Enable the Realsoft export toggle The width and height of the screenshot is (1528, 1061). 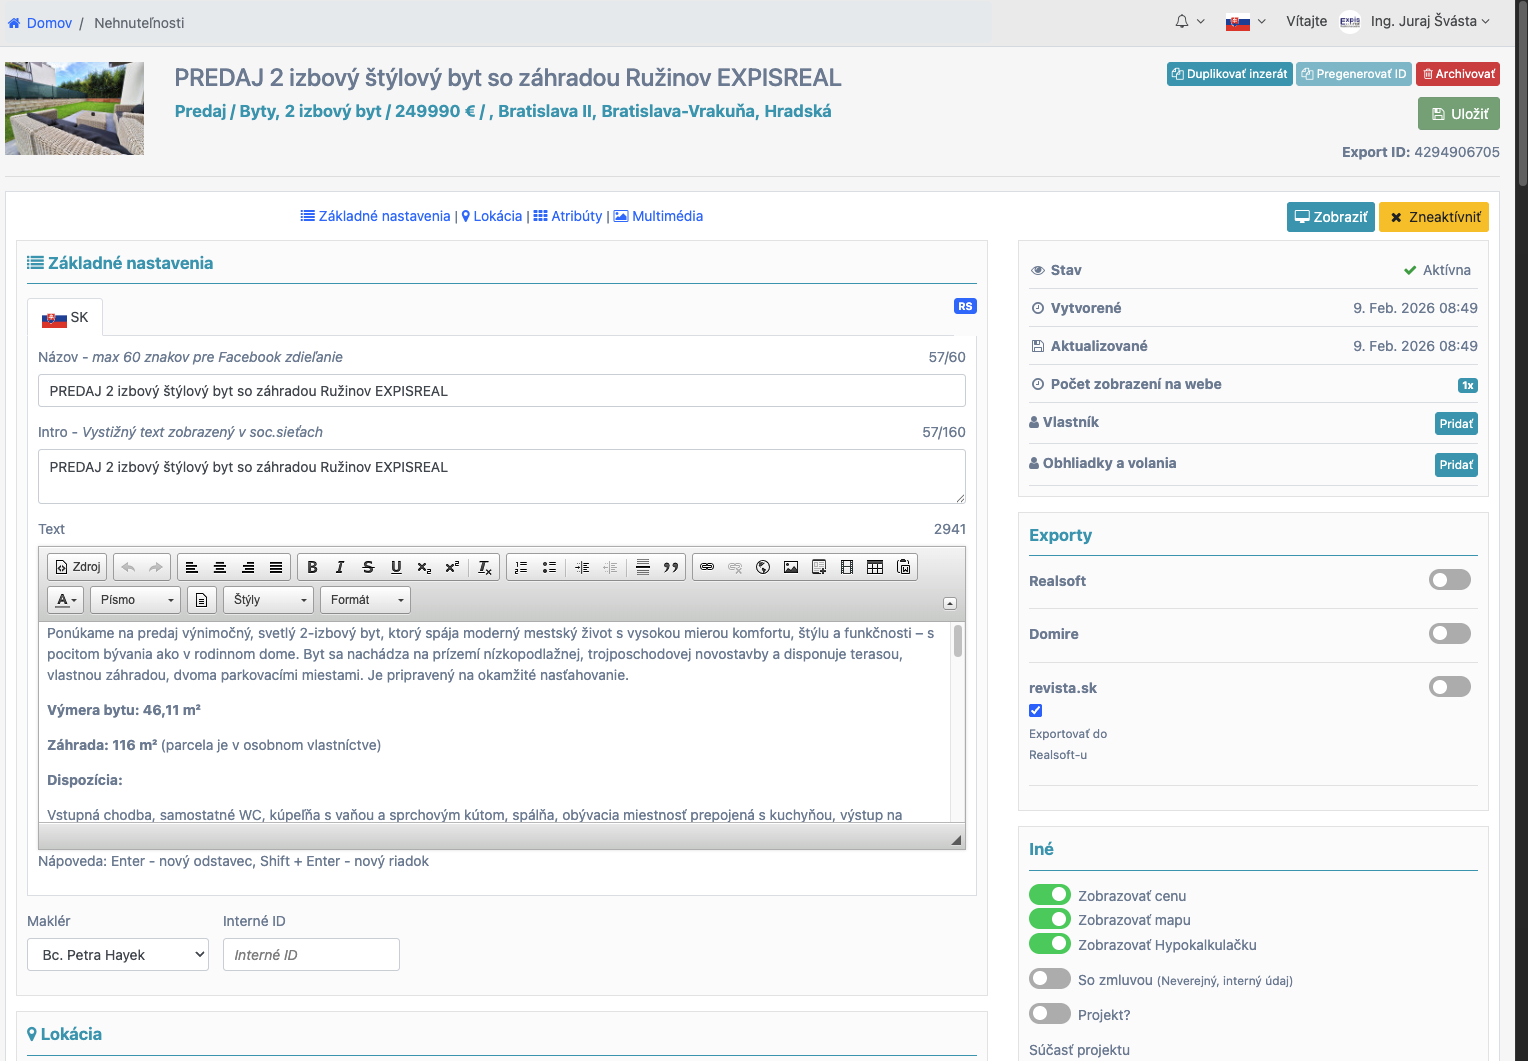[x=1449, y=580]
